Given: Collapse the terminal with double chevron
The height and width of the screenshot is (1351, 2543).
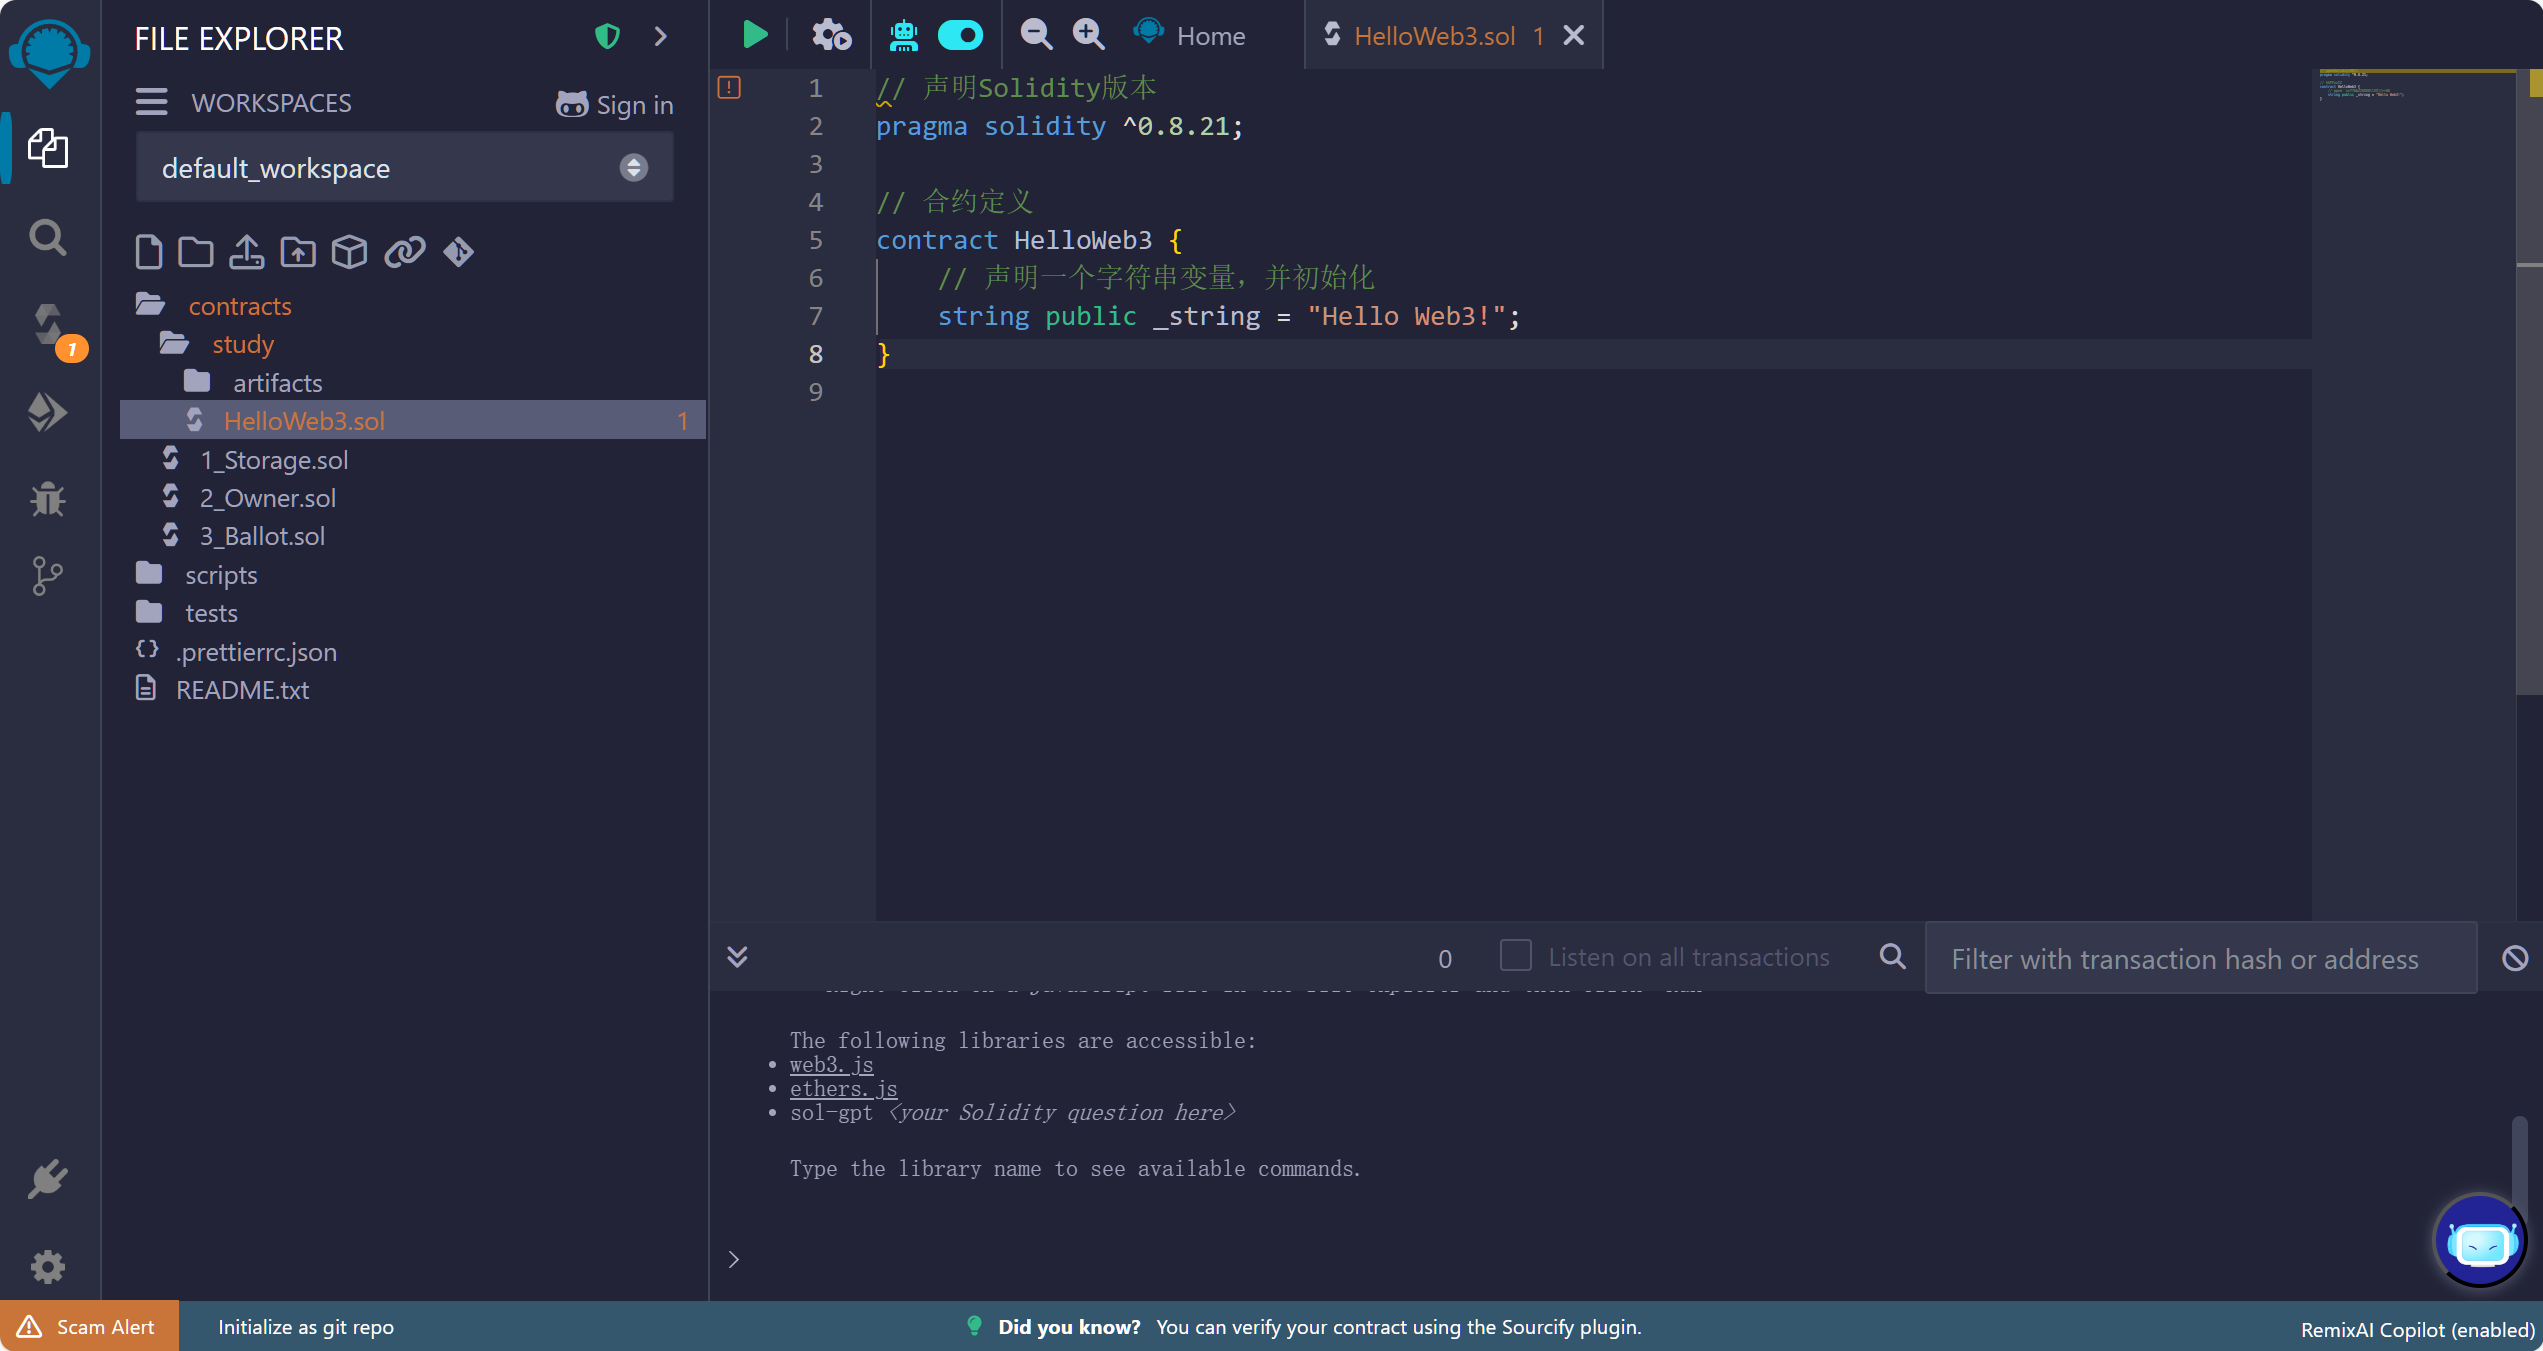Looking at the screenshot, I should pyautogui.click(x=737, y=957).
